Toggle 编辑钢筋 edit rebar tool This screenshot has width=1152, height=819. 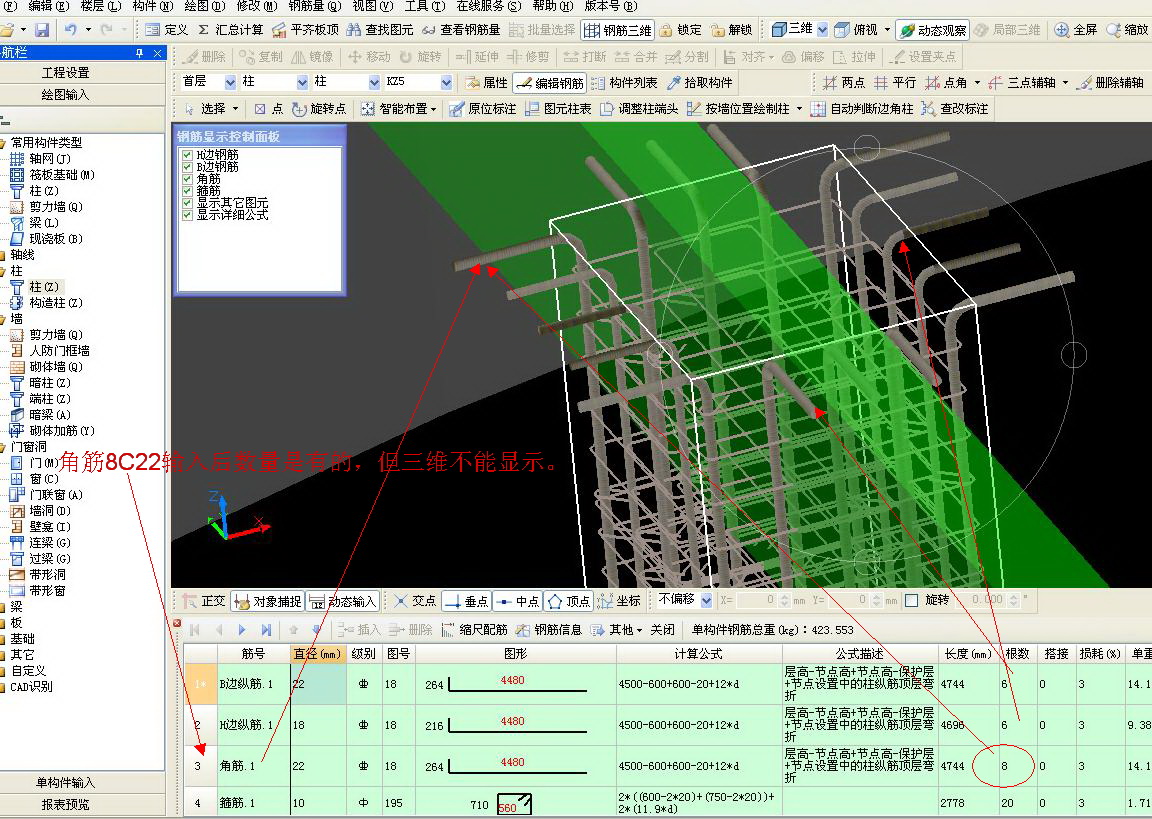coord(549,83)
